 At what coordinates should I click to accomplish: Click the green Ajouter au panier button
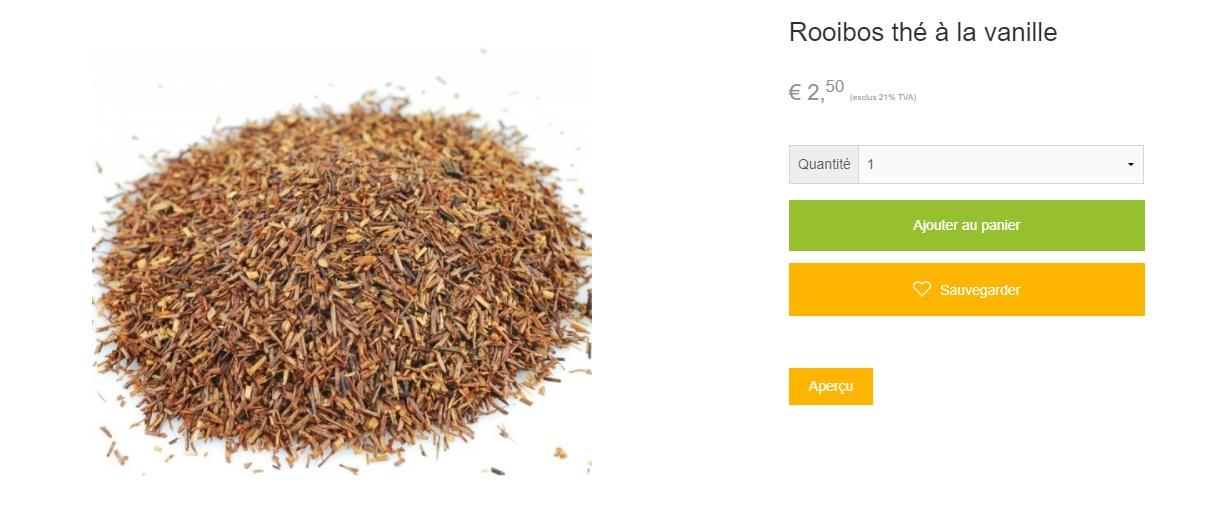tap(966, 225)
